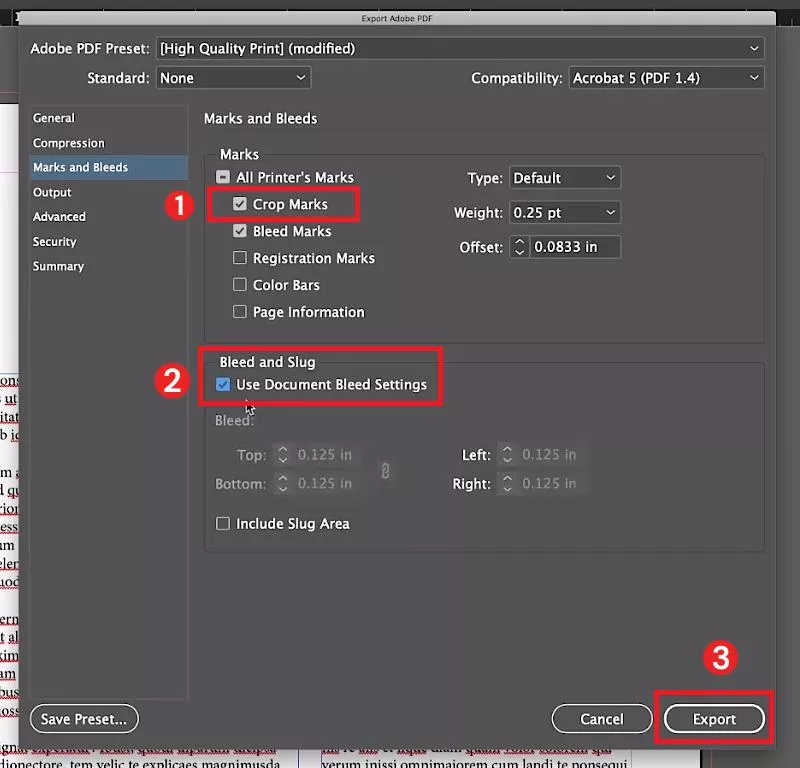The height and width of the screenshot is (768, 800).
Task: Click the Export button
Action: pyautogui.click(x=714, y=718)
